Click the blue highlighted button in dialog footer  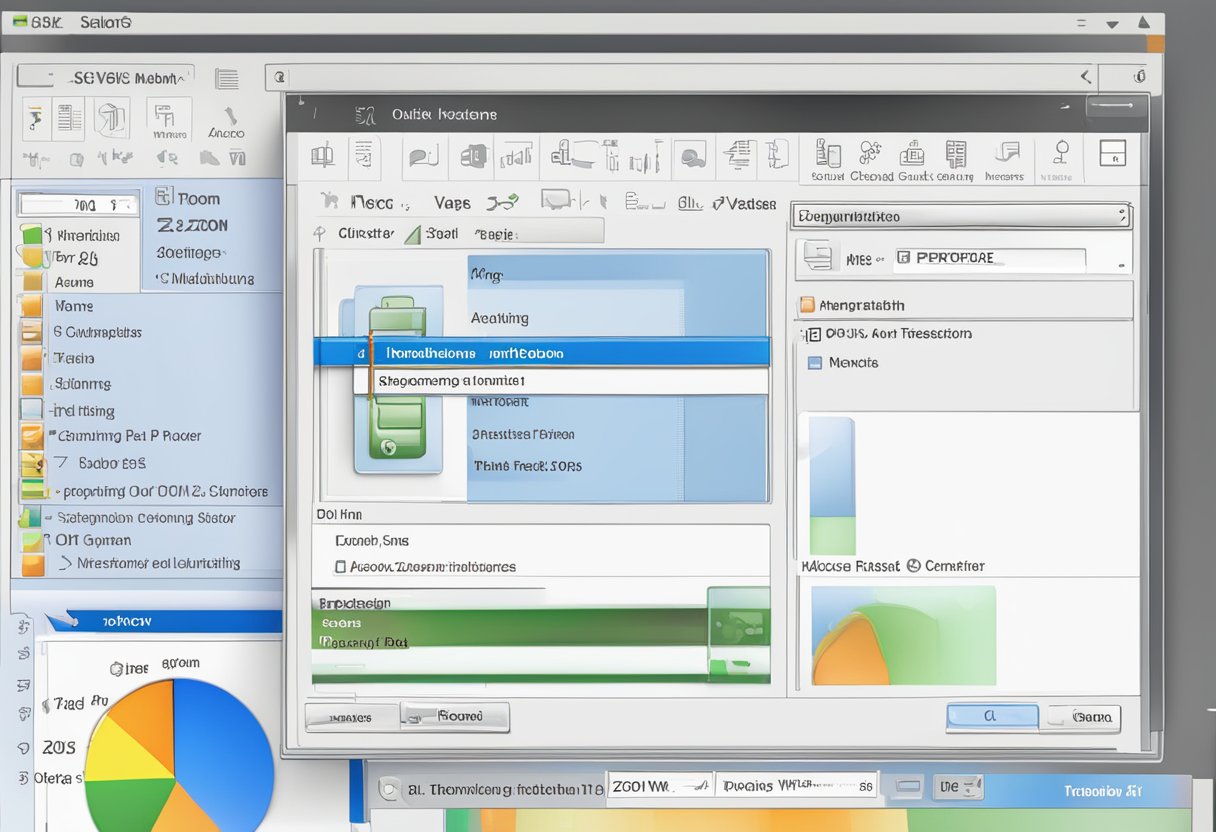[x=992, y=716]
